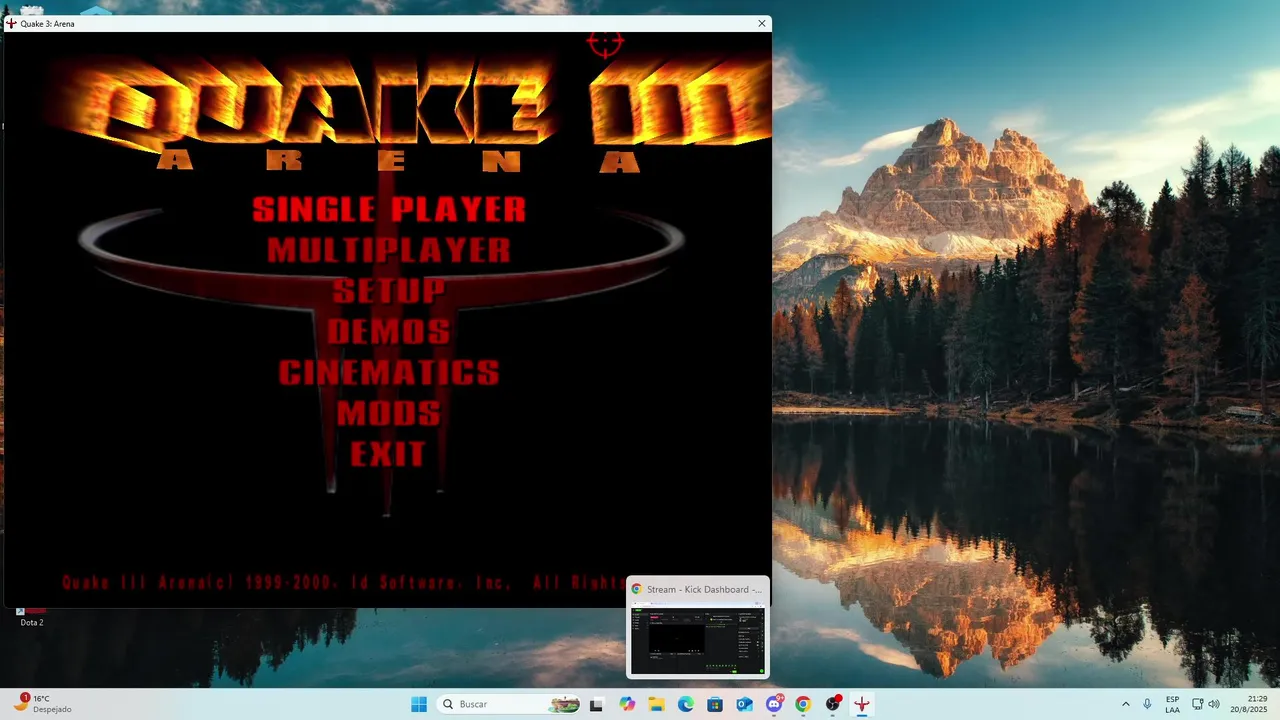
Task: Start a Single Player game
Action: (x=389, y=209)
